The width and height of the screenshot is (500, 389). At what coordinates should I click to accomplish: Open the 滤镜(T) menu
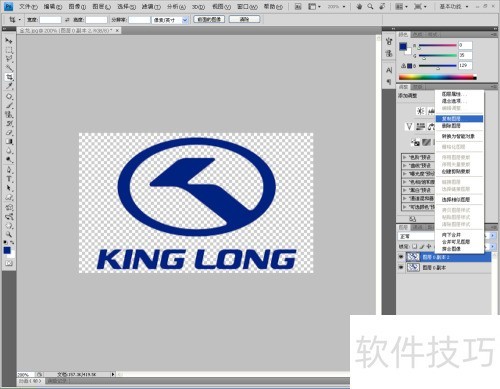click(151, 6)
